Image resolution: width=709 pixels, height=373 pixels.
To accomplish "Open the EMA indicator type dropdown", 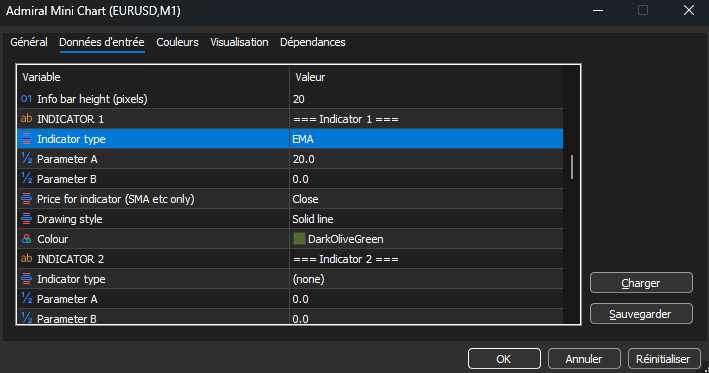I will coord(426,139).
